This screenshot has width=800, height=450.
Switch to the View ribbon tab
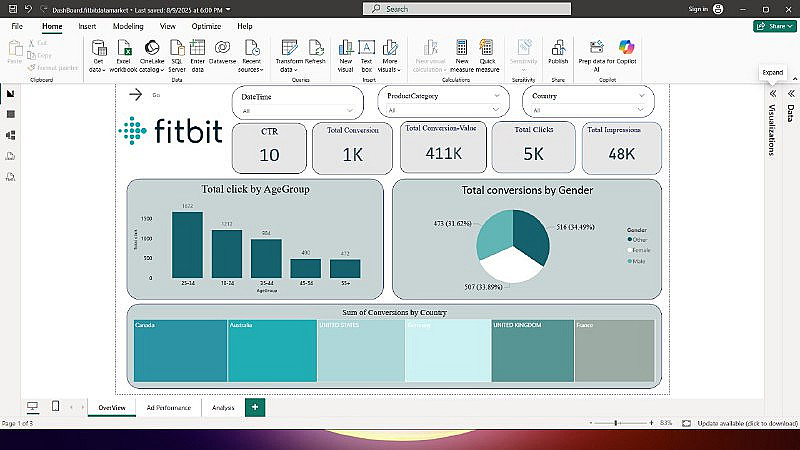[167, 26]
